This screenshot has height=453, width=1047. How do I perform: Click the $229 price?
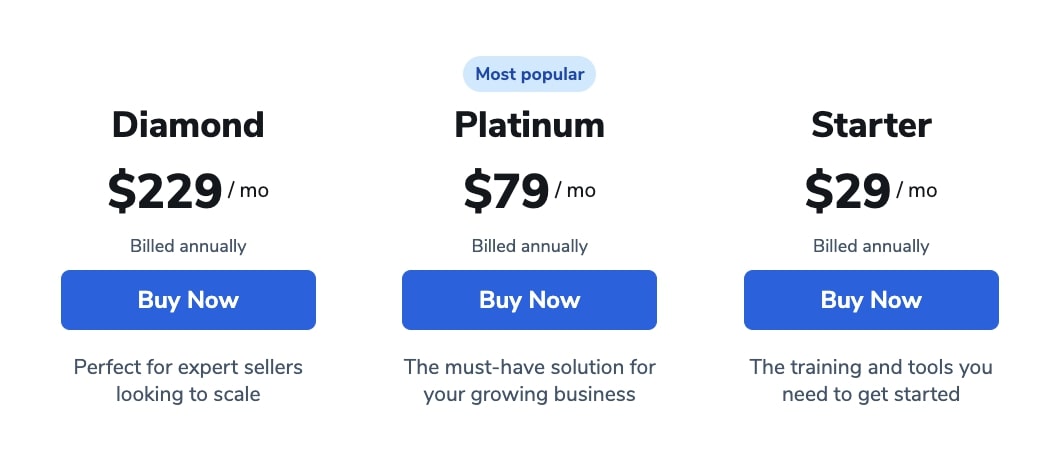[x=165, y=191]
